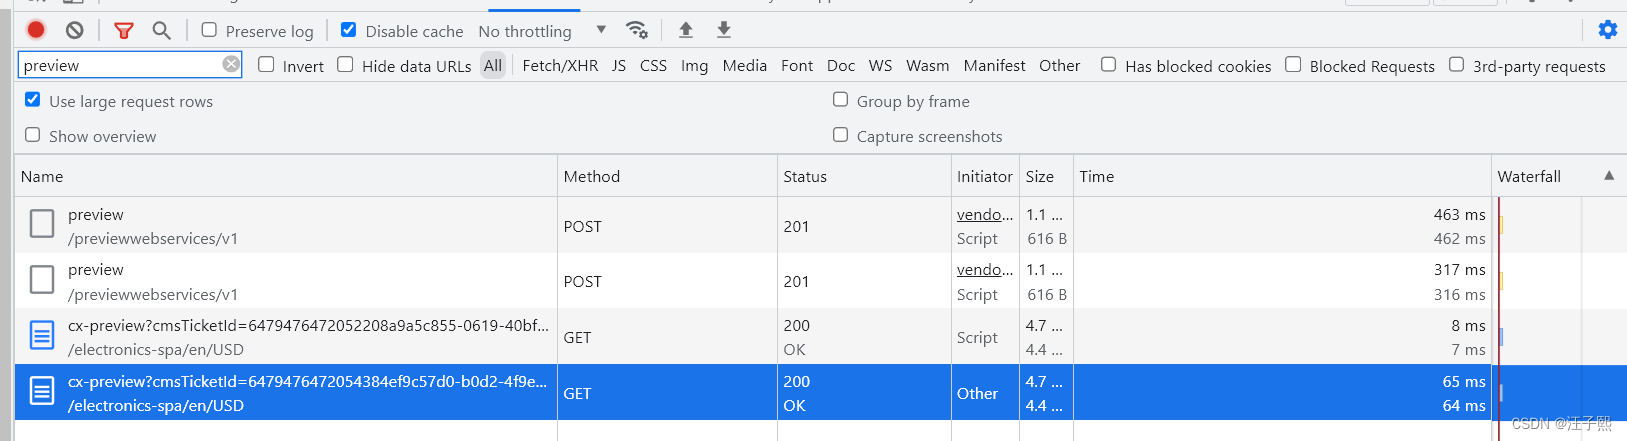Viewport: 1627px width, 441px height.
Task: Open network conditions wifi icon
Action: pyautogui.click(x=636, y=30)
